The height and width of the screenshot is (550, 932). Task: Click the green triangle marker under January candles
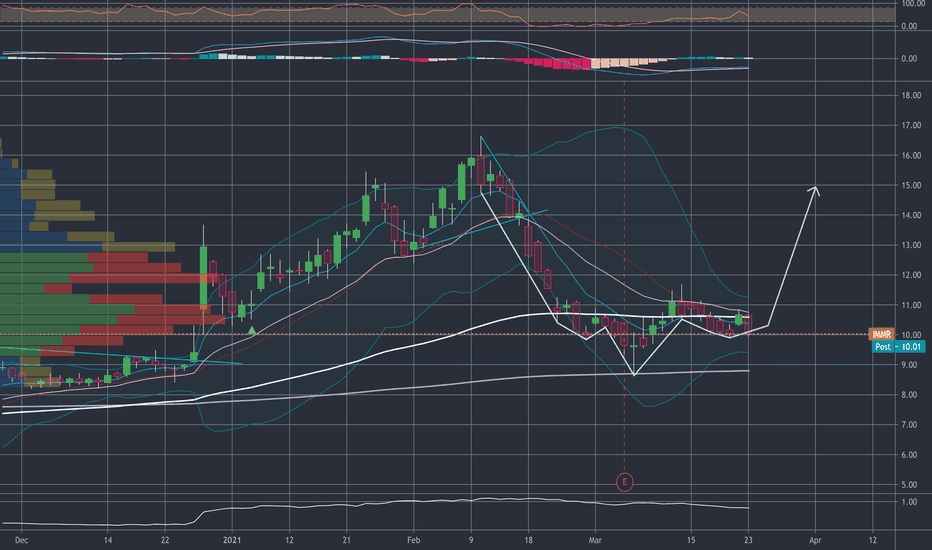[x=251, y=330]
